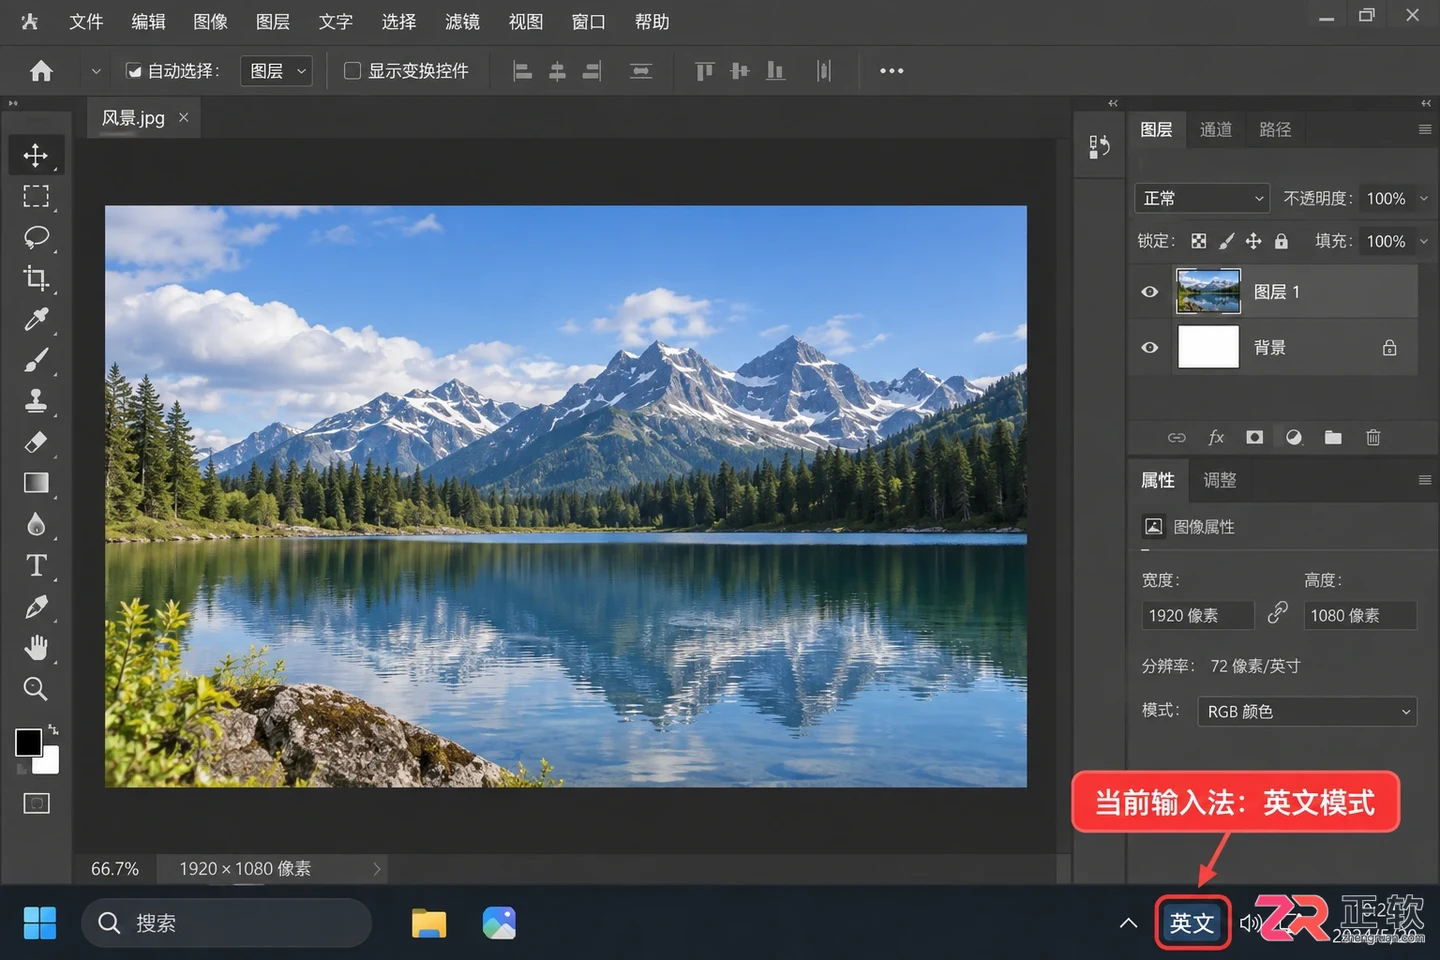Open the 图像 menu
Screen dimensions: 1440x960
210,22
